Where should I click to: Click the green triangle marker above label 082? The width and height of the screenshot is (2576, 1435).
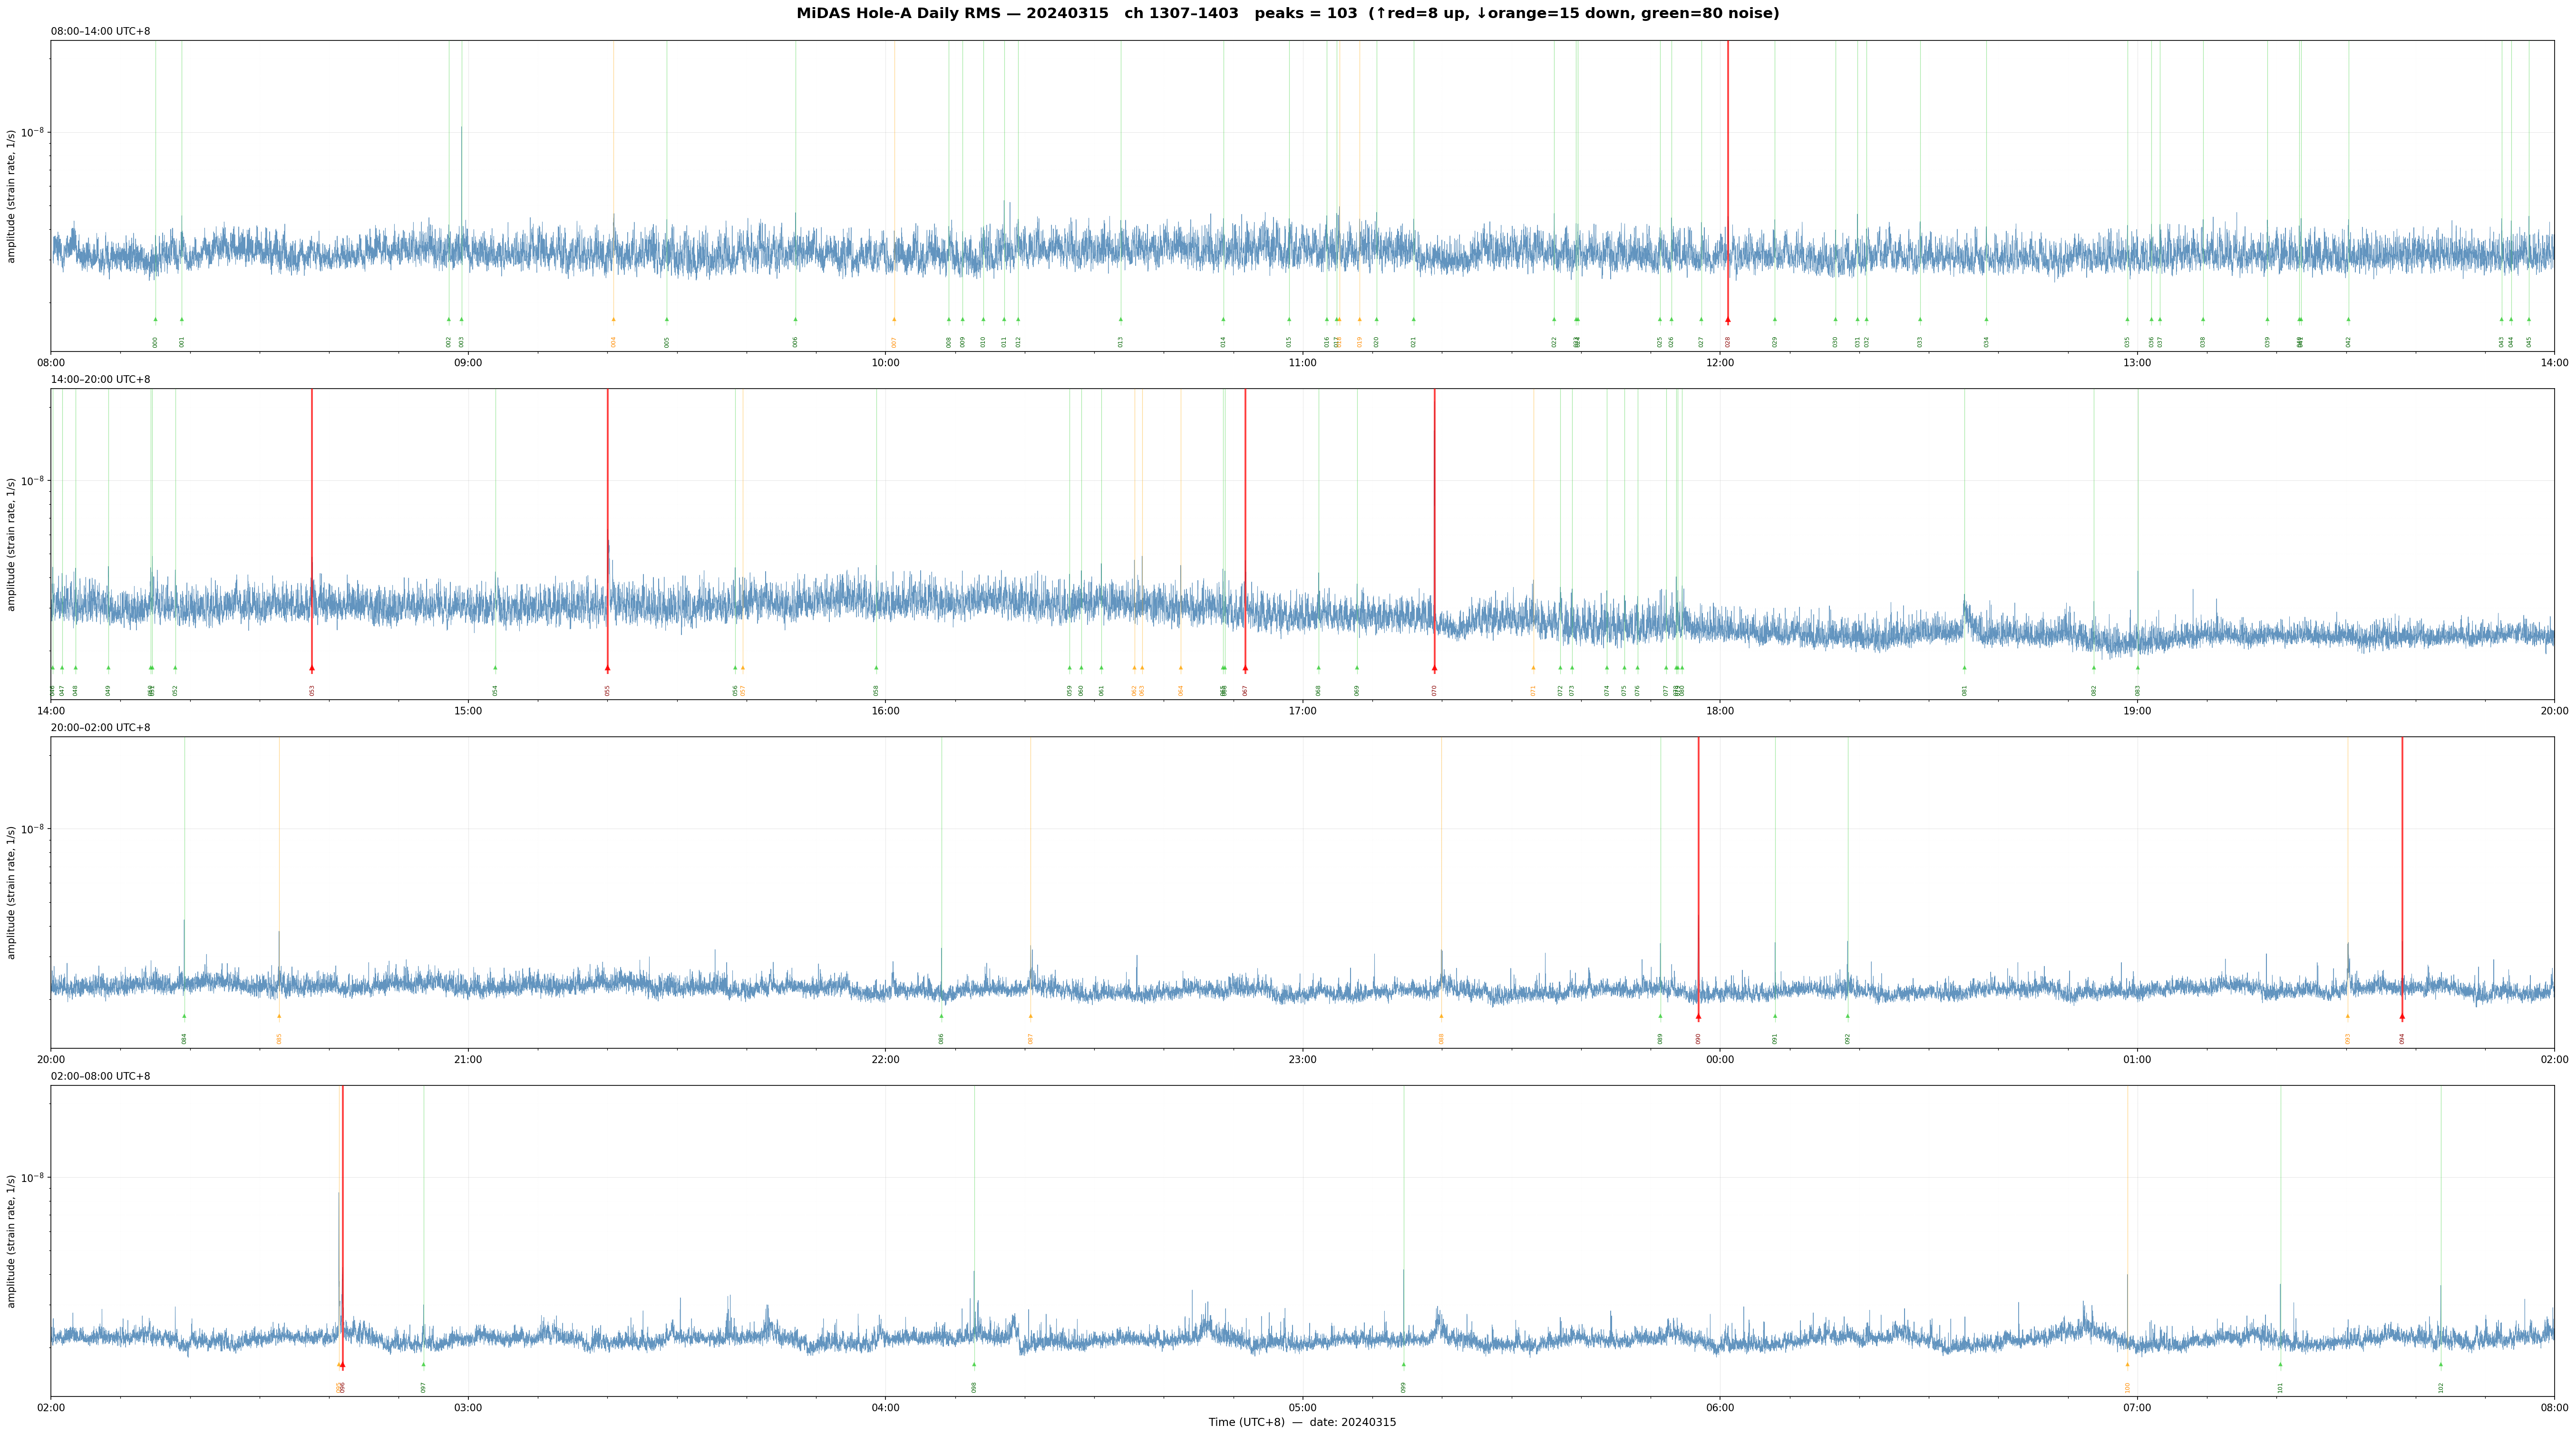2094,668
